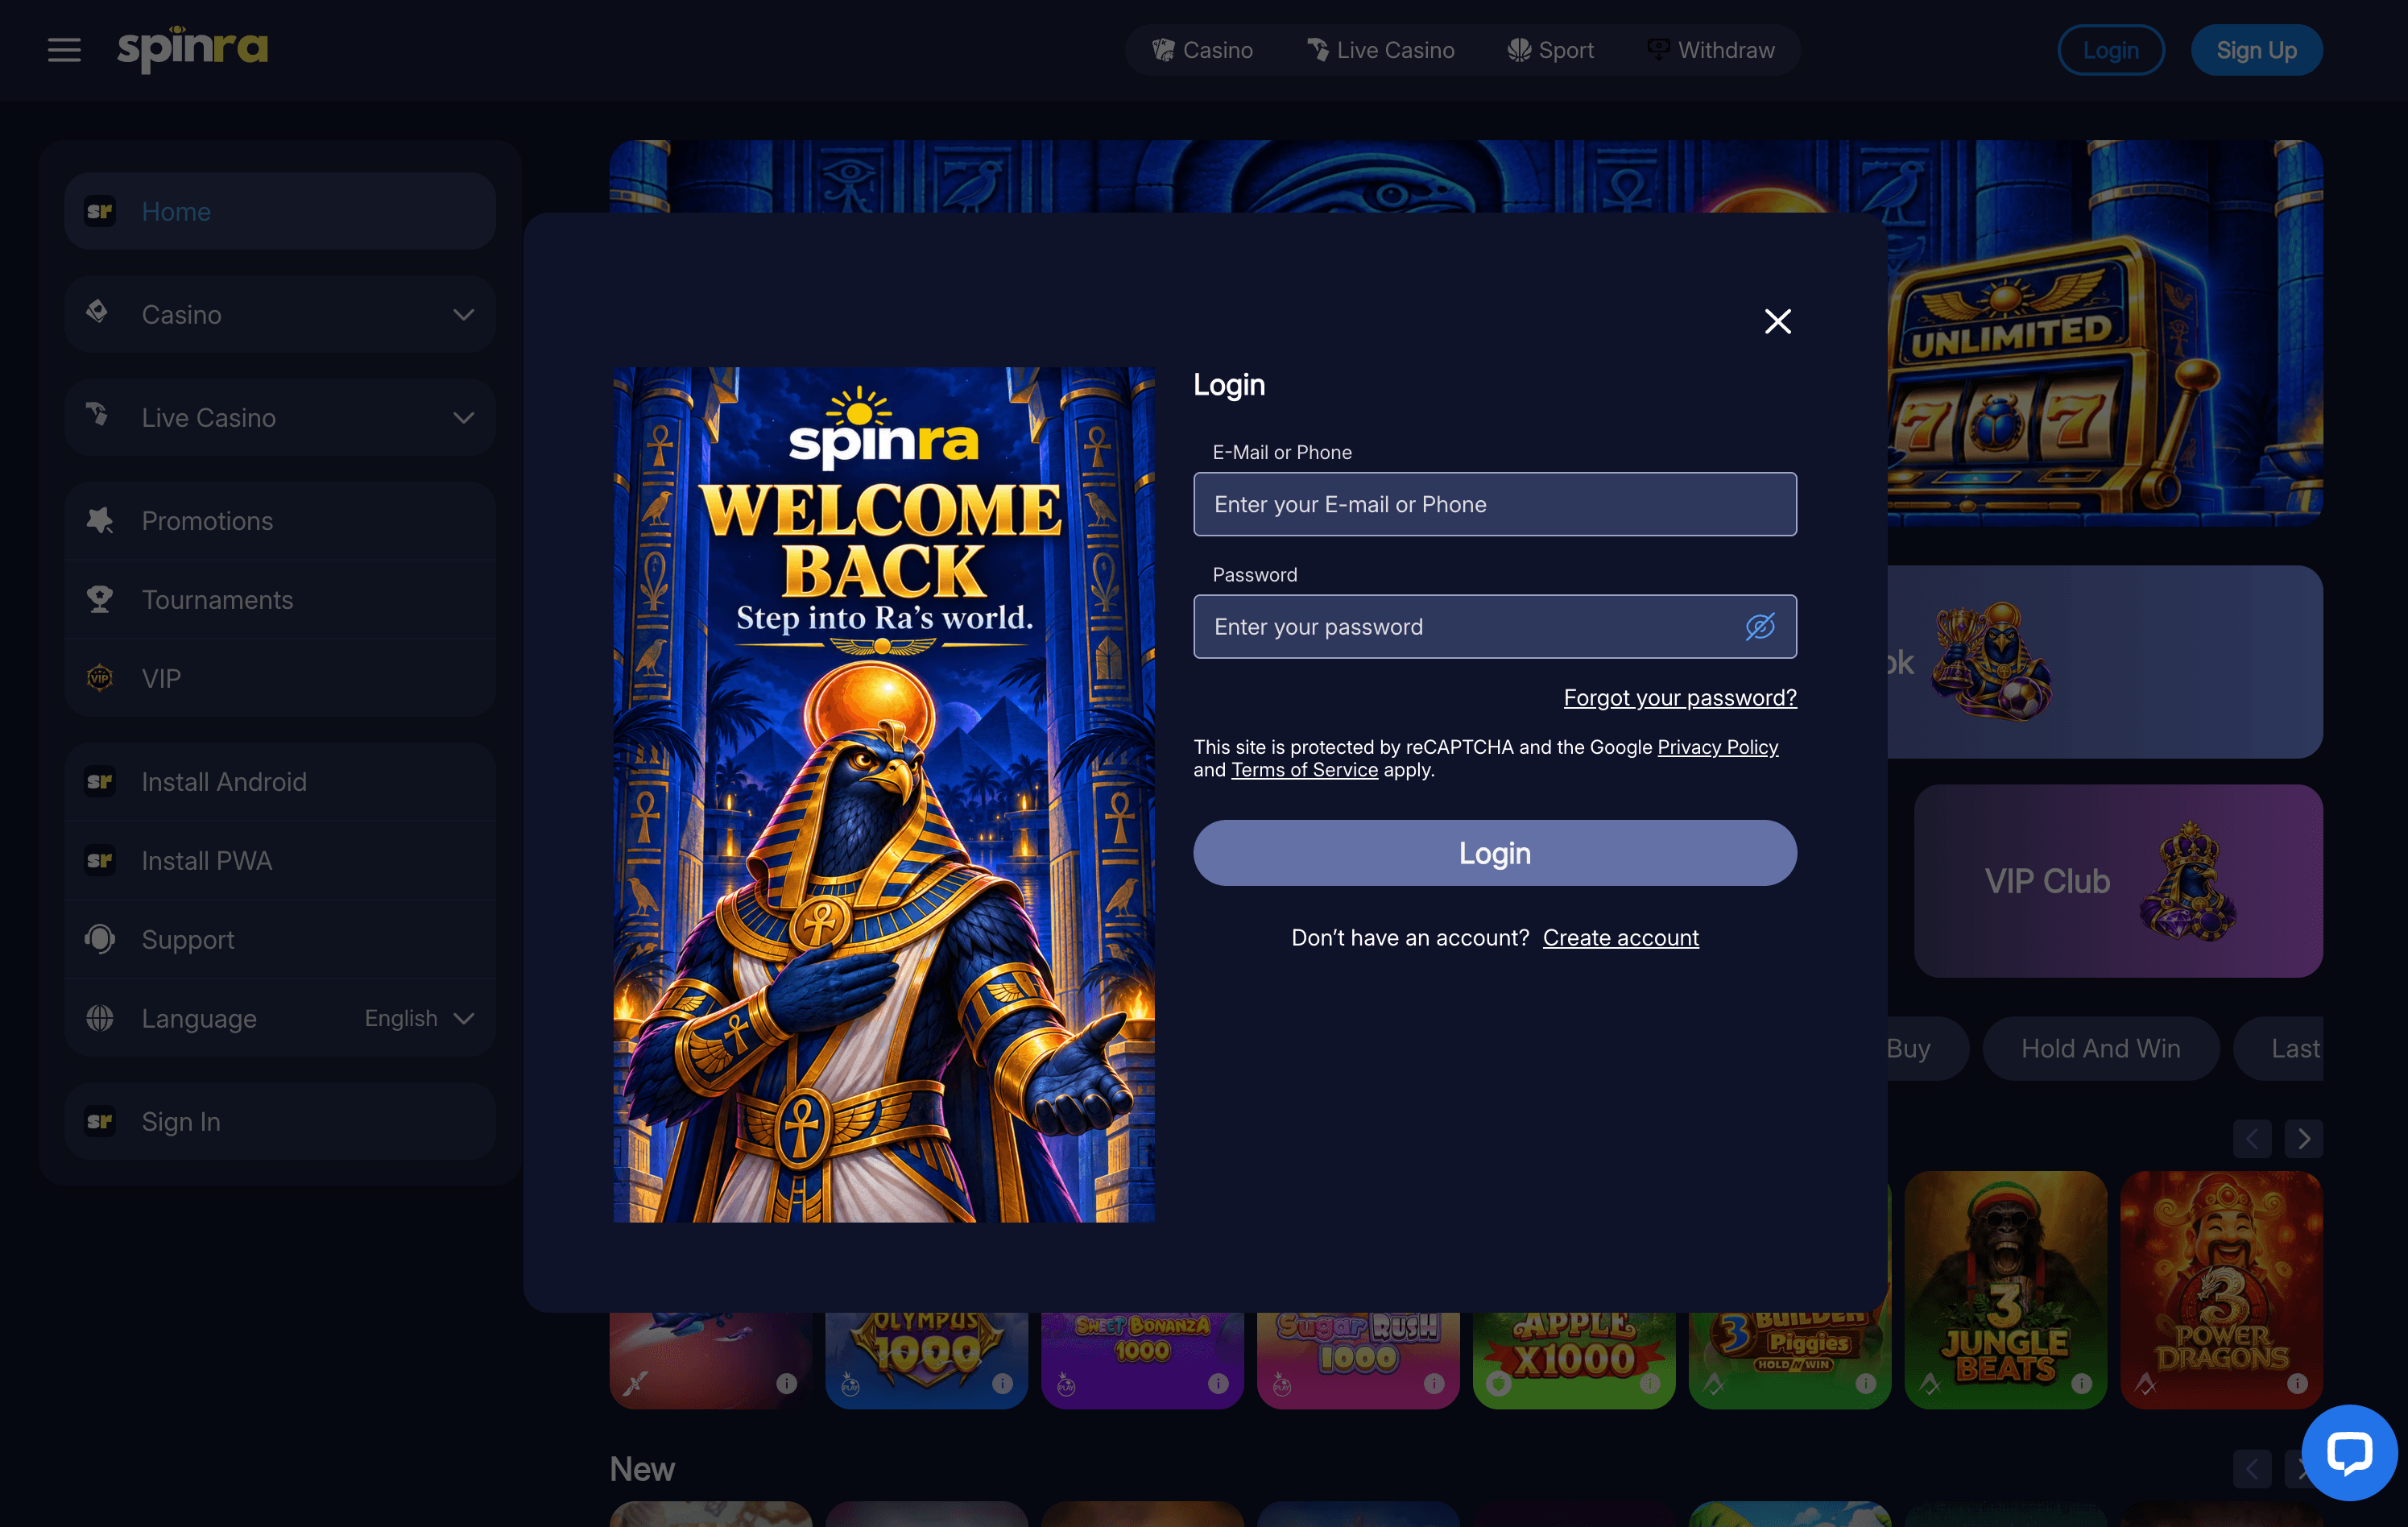Click next arrow of game carousel
The image size is (2408, 1527).
pyautogui.click(x=2304, y=1138)
